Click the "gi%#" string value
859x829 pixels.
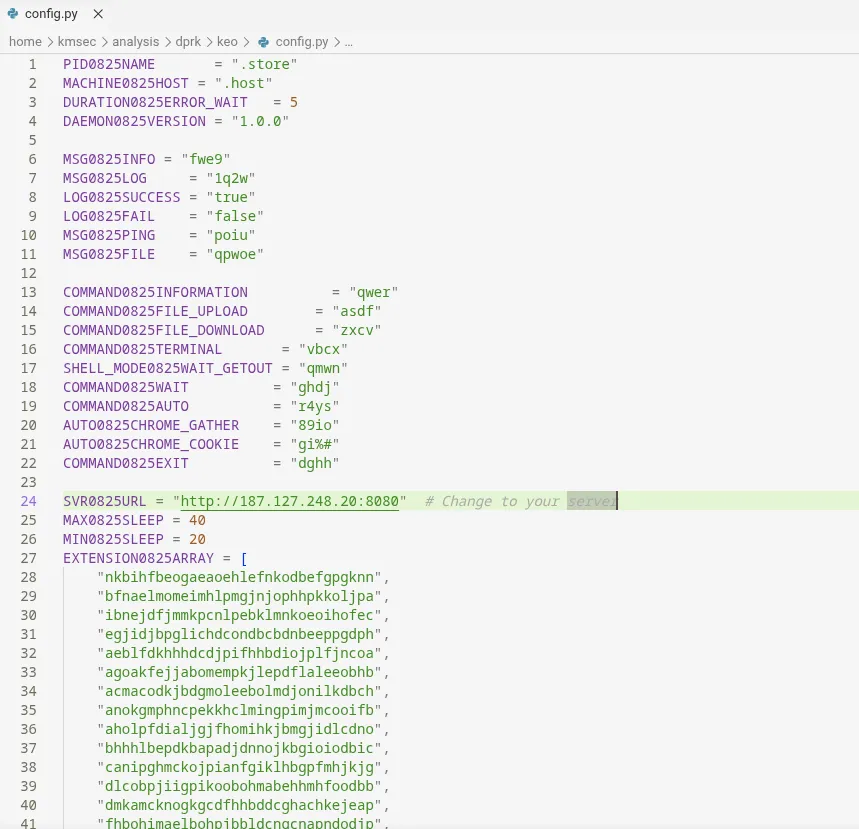point(315,444)
